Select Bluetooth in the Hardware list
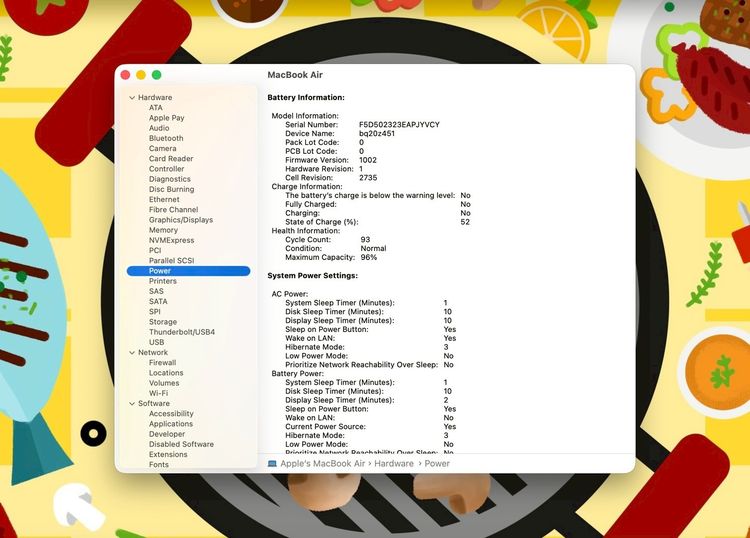The width and height of the screenshot is (750, 538). coord(165,138)
